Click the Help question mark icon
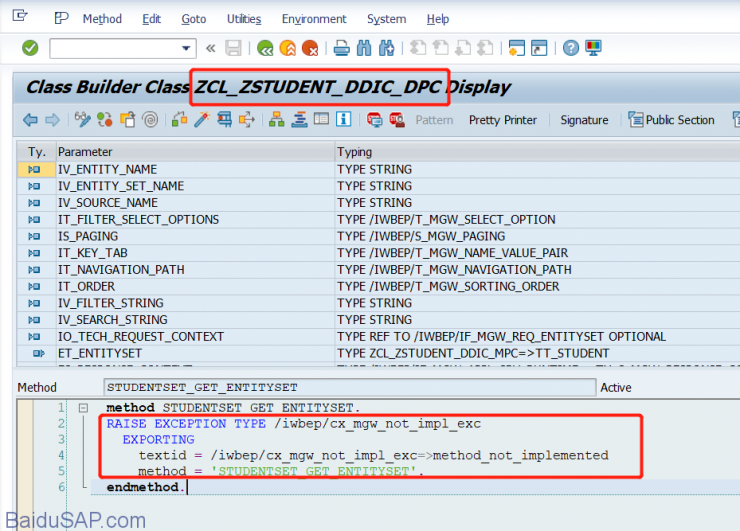Image resolution: width=740 pixels, height=531 pixels. coord(571,48)
